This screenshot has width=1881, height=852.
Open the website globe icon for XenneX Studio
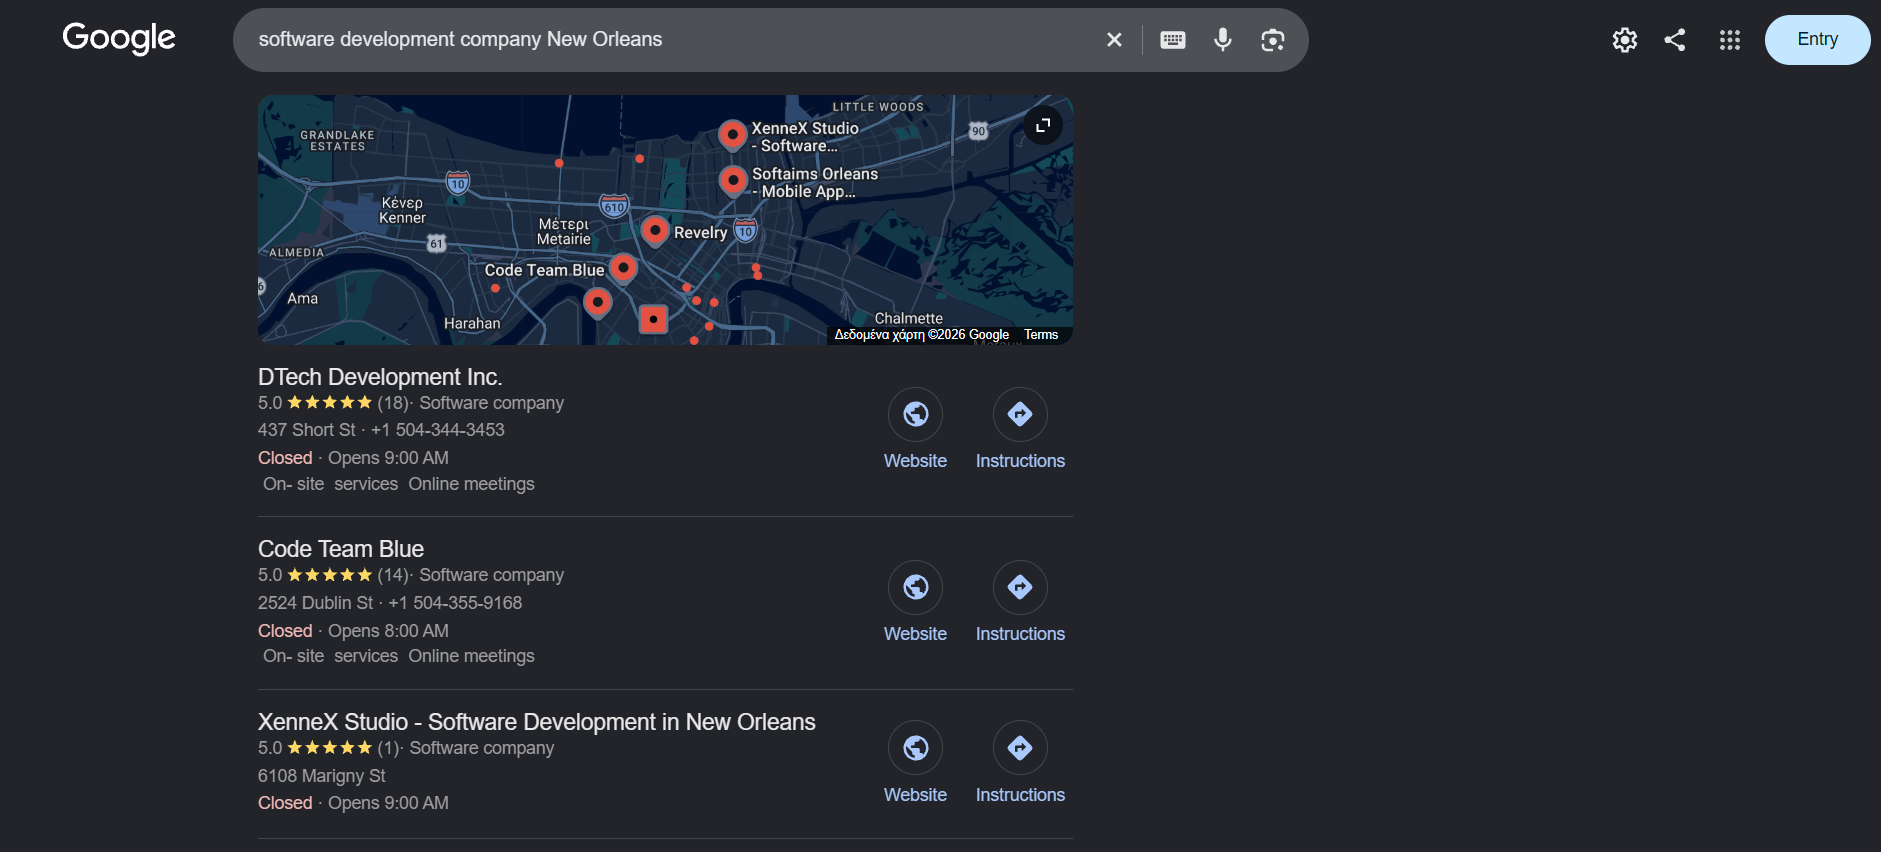(x=916, y=748)
